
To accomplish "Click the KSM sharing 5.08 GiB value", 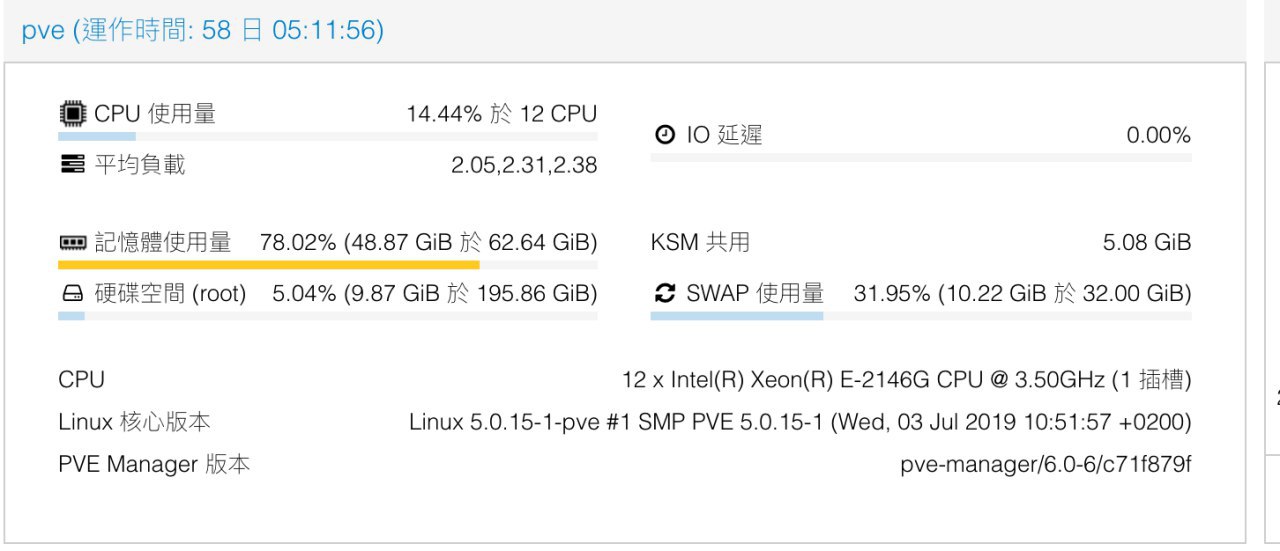I will [1147, 242].
